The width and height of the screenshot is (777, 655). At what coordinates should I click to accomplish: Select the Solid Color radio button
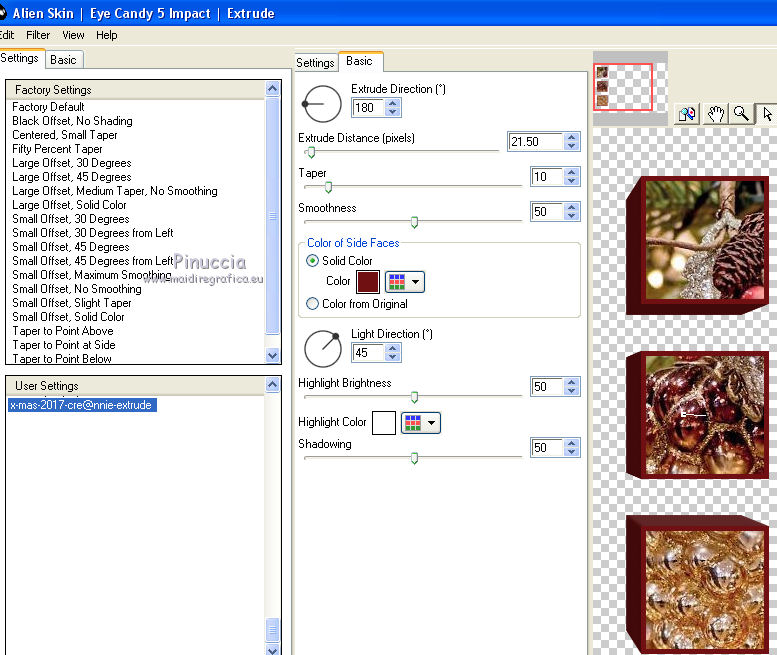coord(312,261)
